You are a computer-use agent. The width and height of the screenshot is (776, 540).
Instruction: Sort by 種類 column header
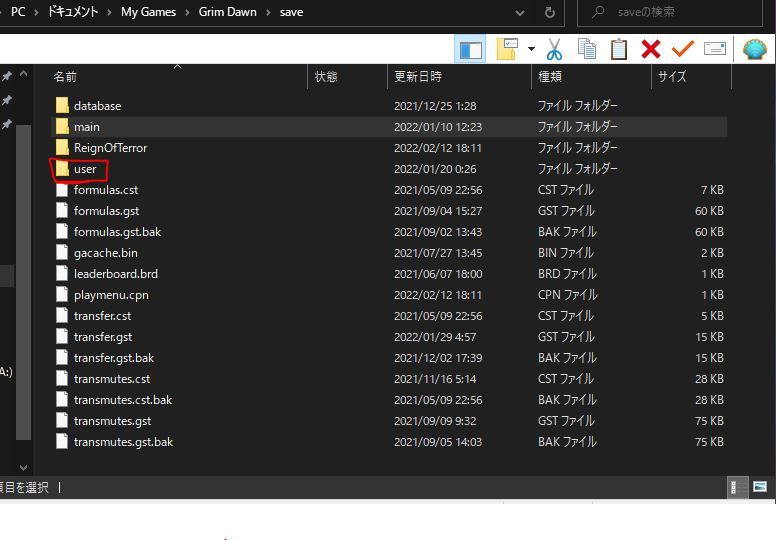pyautogui.click(x=549, y=77)
